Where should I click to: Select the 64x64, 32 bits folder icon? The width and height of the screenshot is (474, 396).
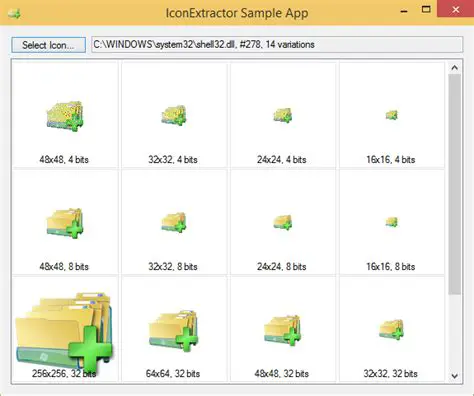point(174,331)
